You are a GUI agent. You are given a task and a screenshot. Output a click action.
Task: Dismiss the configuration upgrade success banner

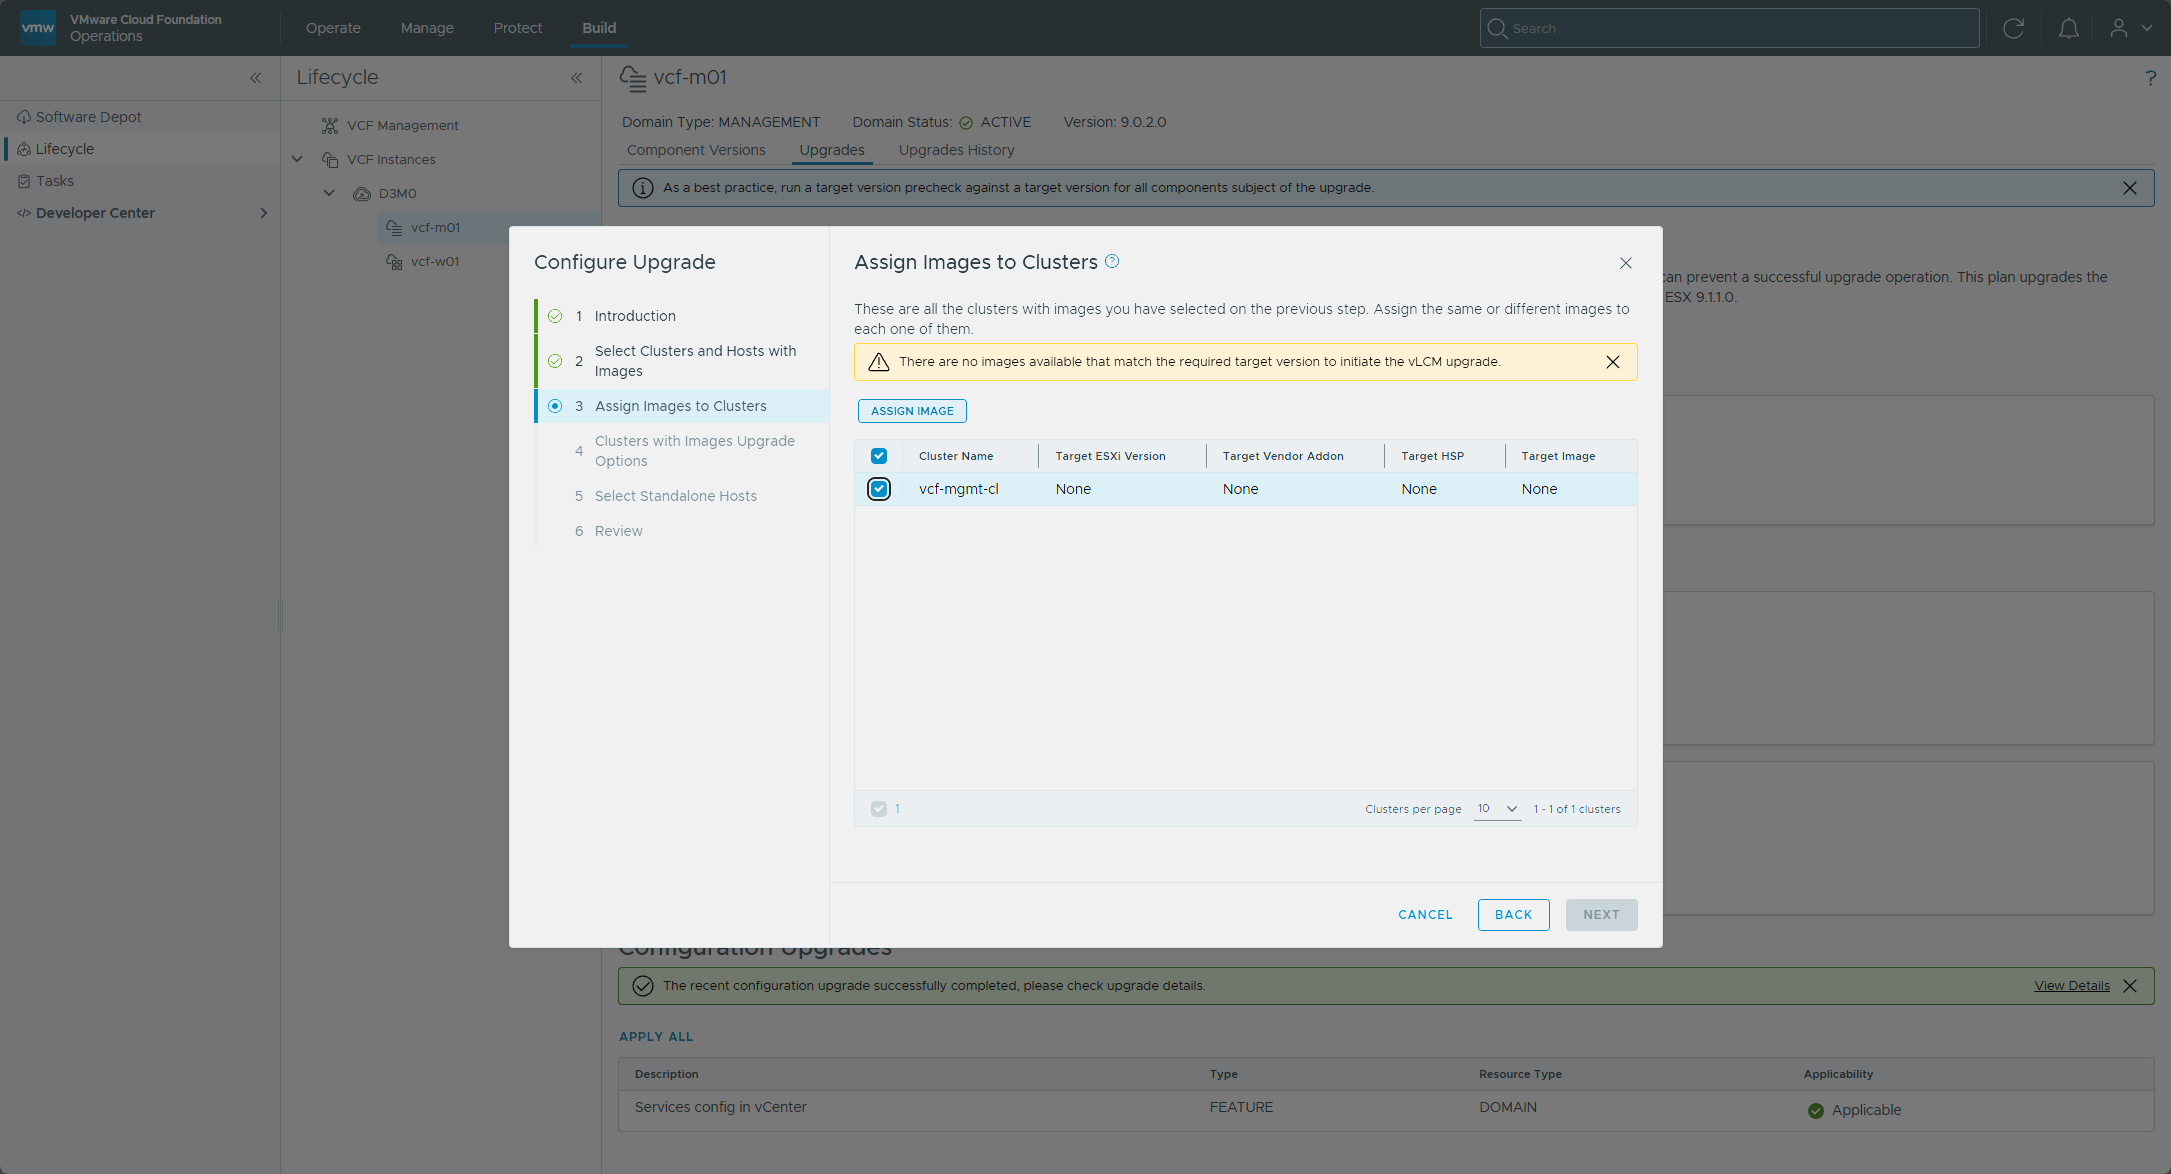(x=2130, y=986)
